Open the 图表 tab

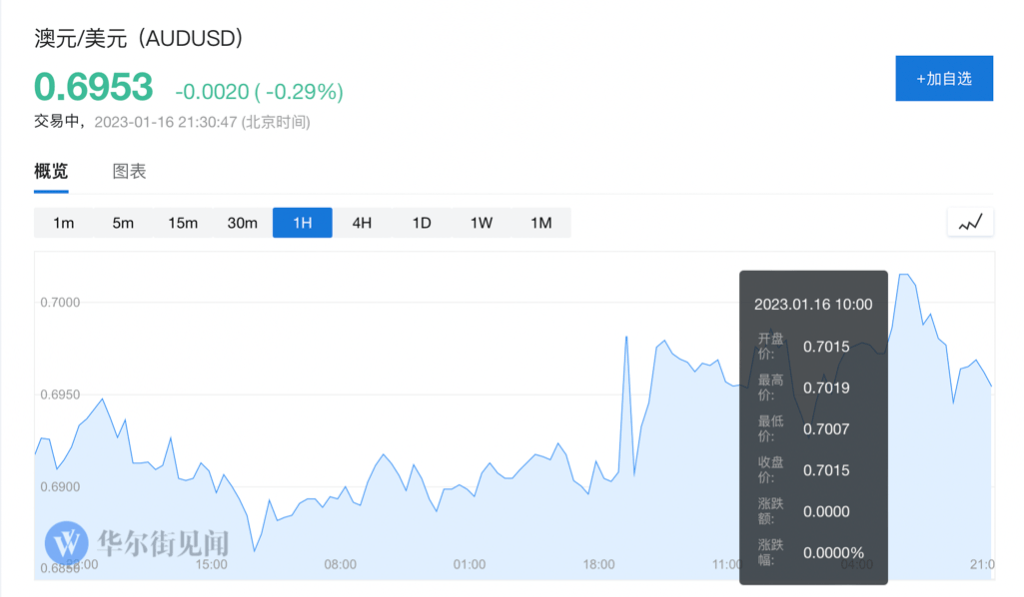point(129,171)
